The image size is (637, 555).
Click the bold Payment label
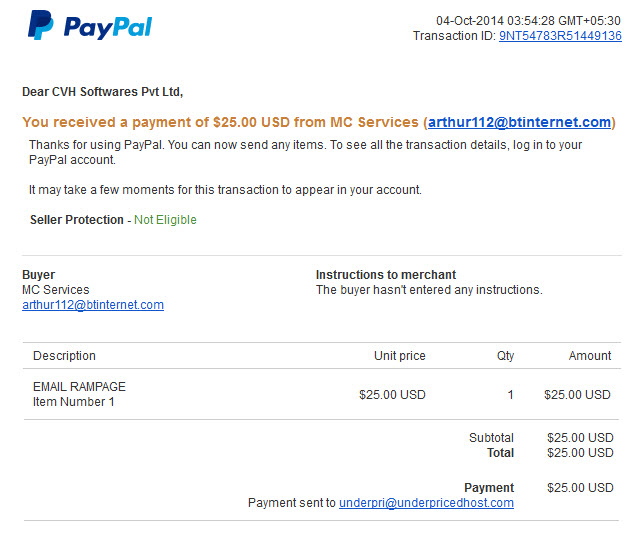click(x=489, y=488)
